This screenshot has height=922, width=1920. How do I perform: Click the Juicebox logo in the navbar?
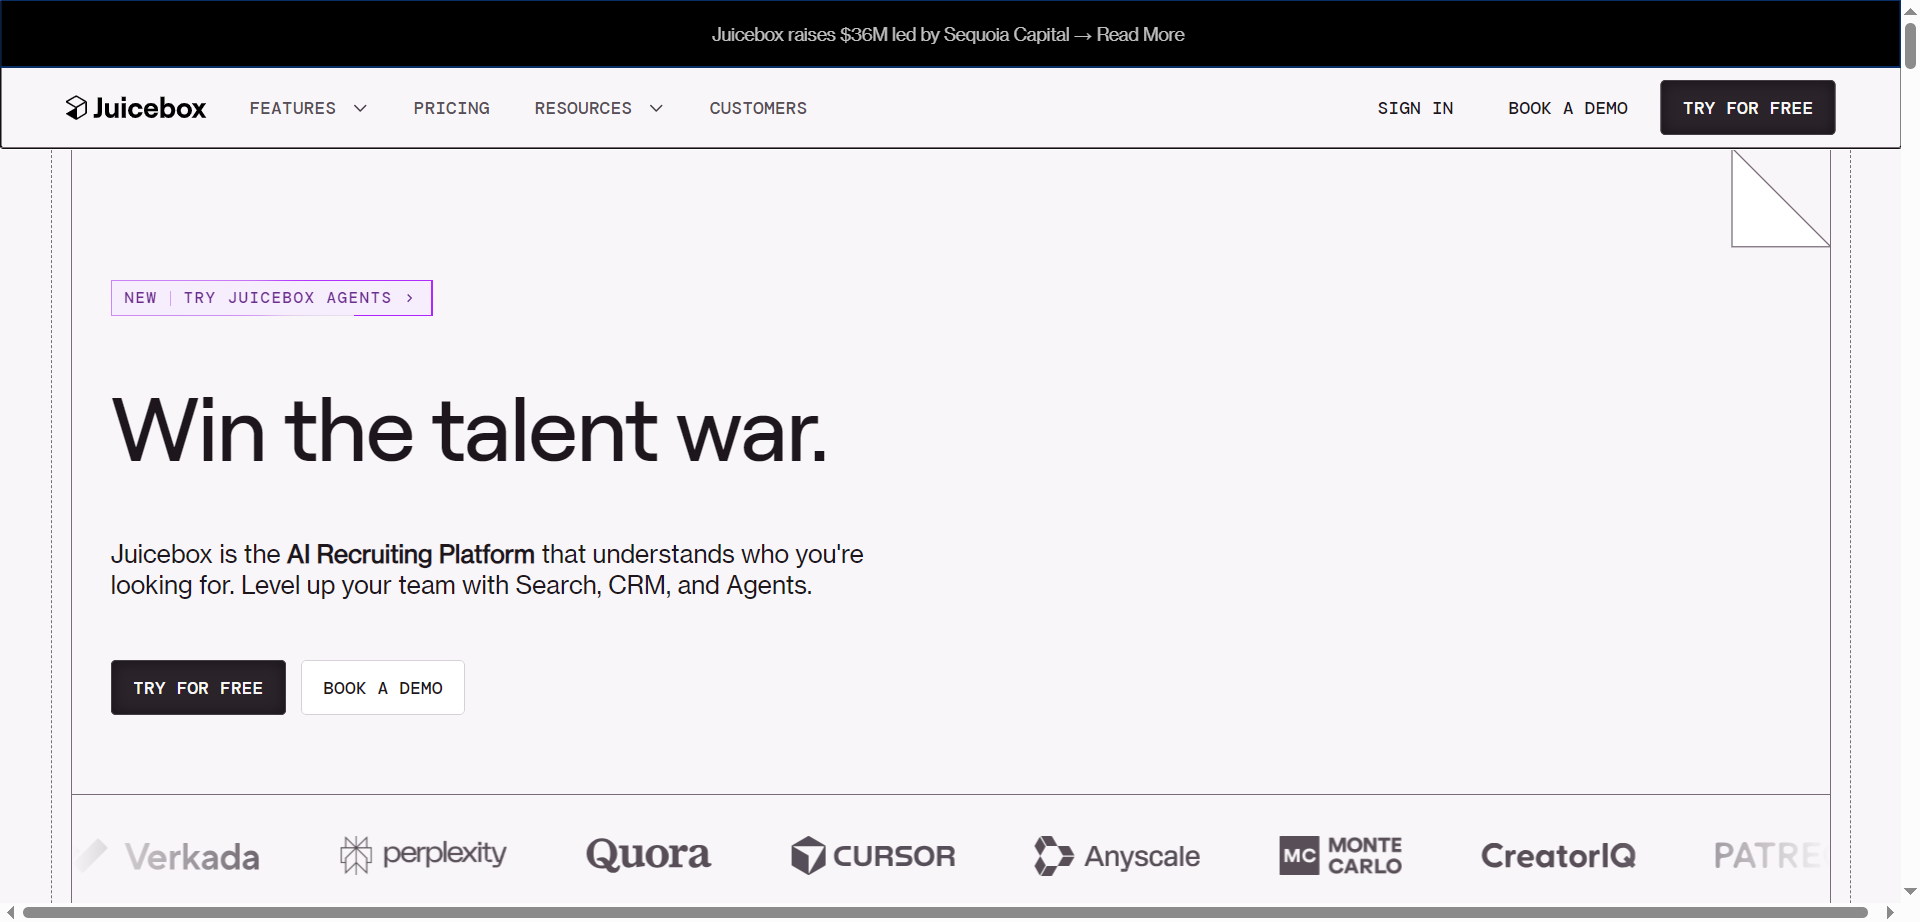point(136,108)
